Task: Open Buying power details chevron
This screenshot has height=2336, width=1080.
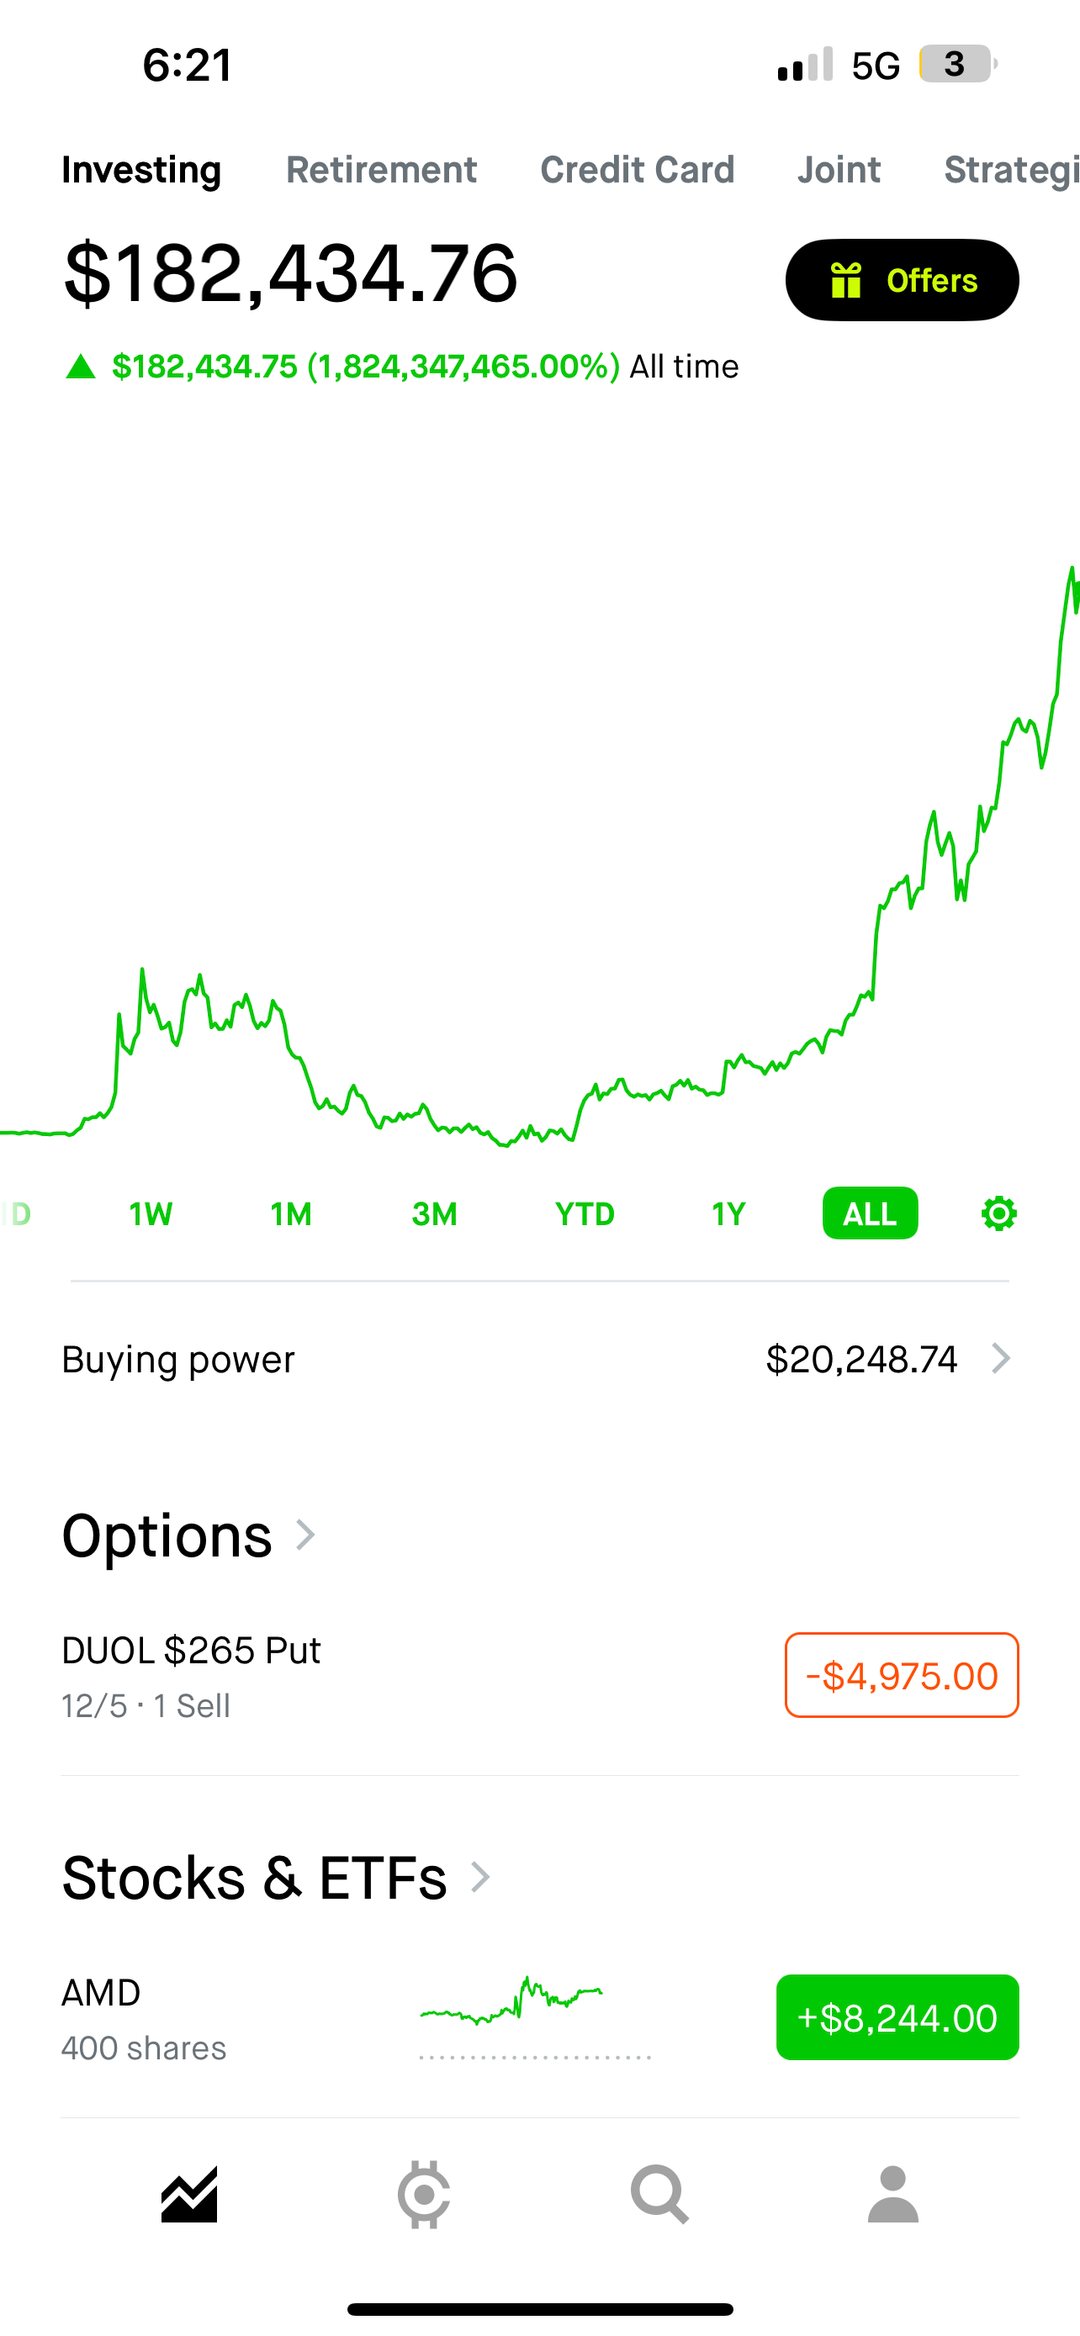Action: (x=1000, y=1359)
